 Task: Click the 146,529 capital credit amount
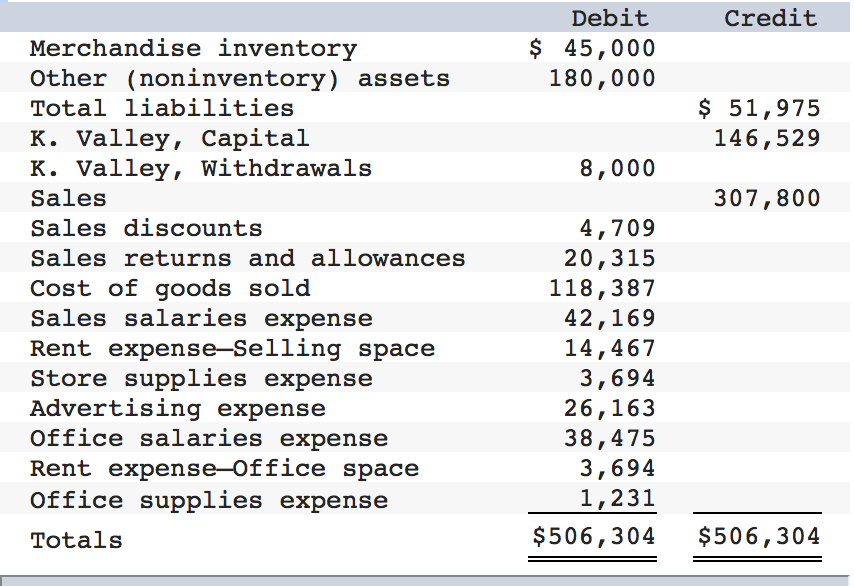tap(767, 138)
